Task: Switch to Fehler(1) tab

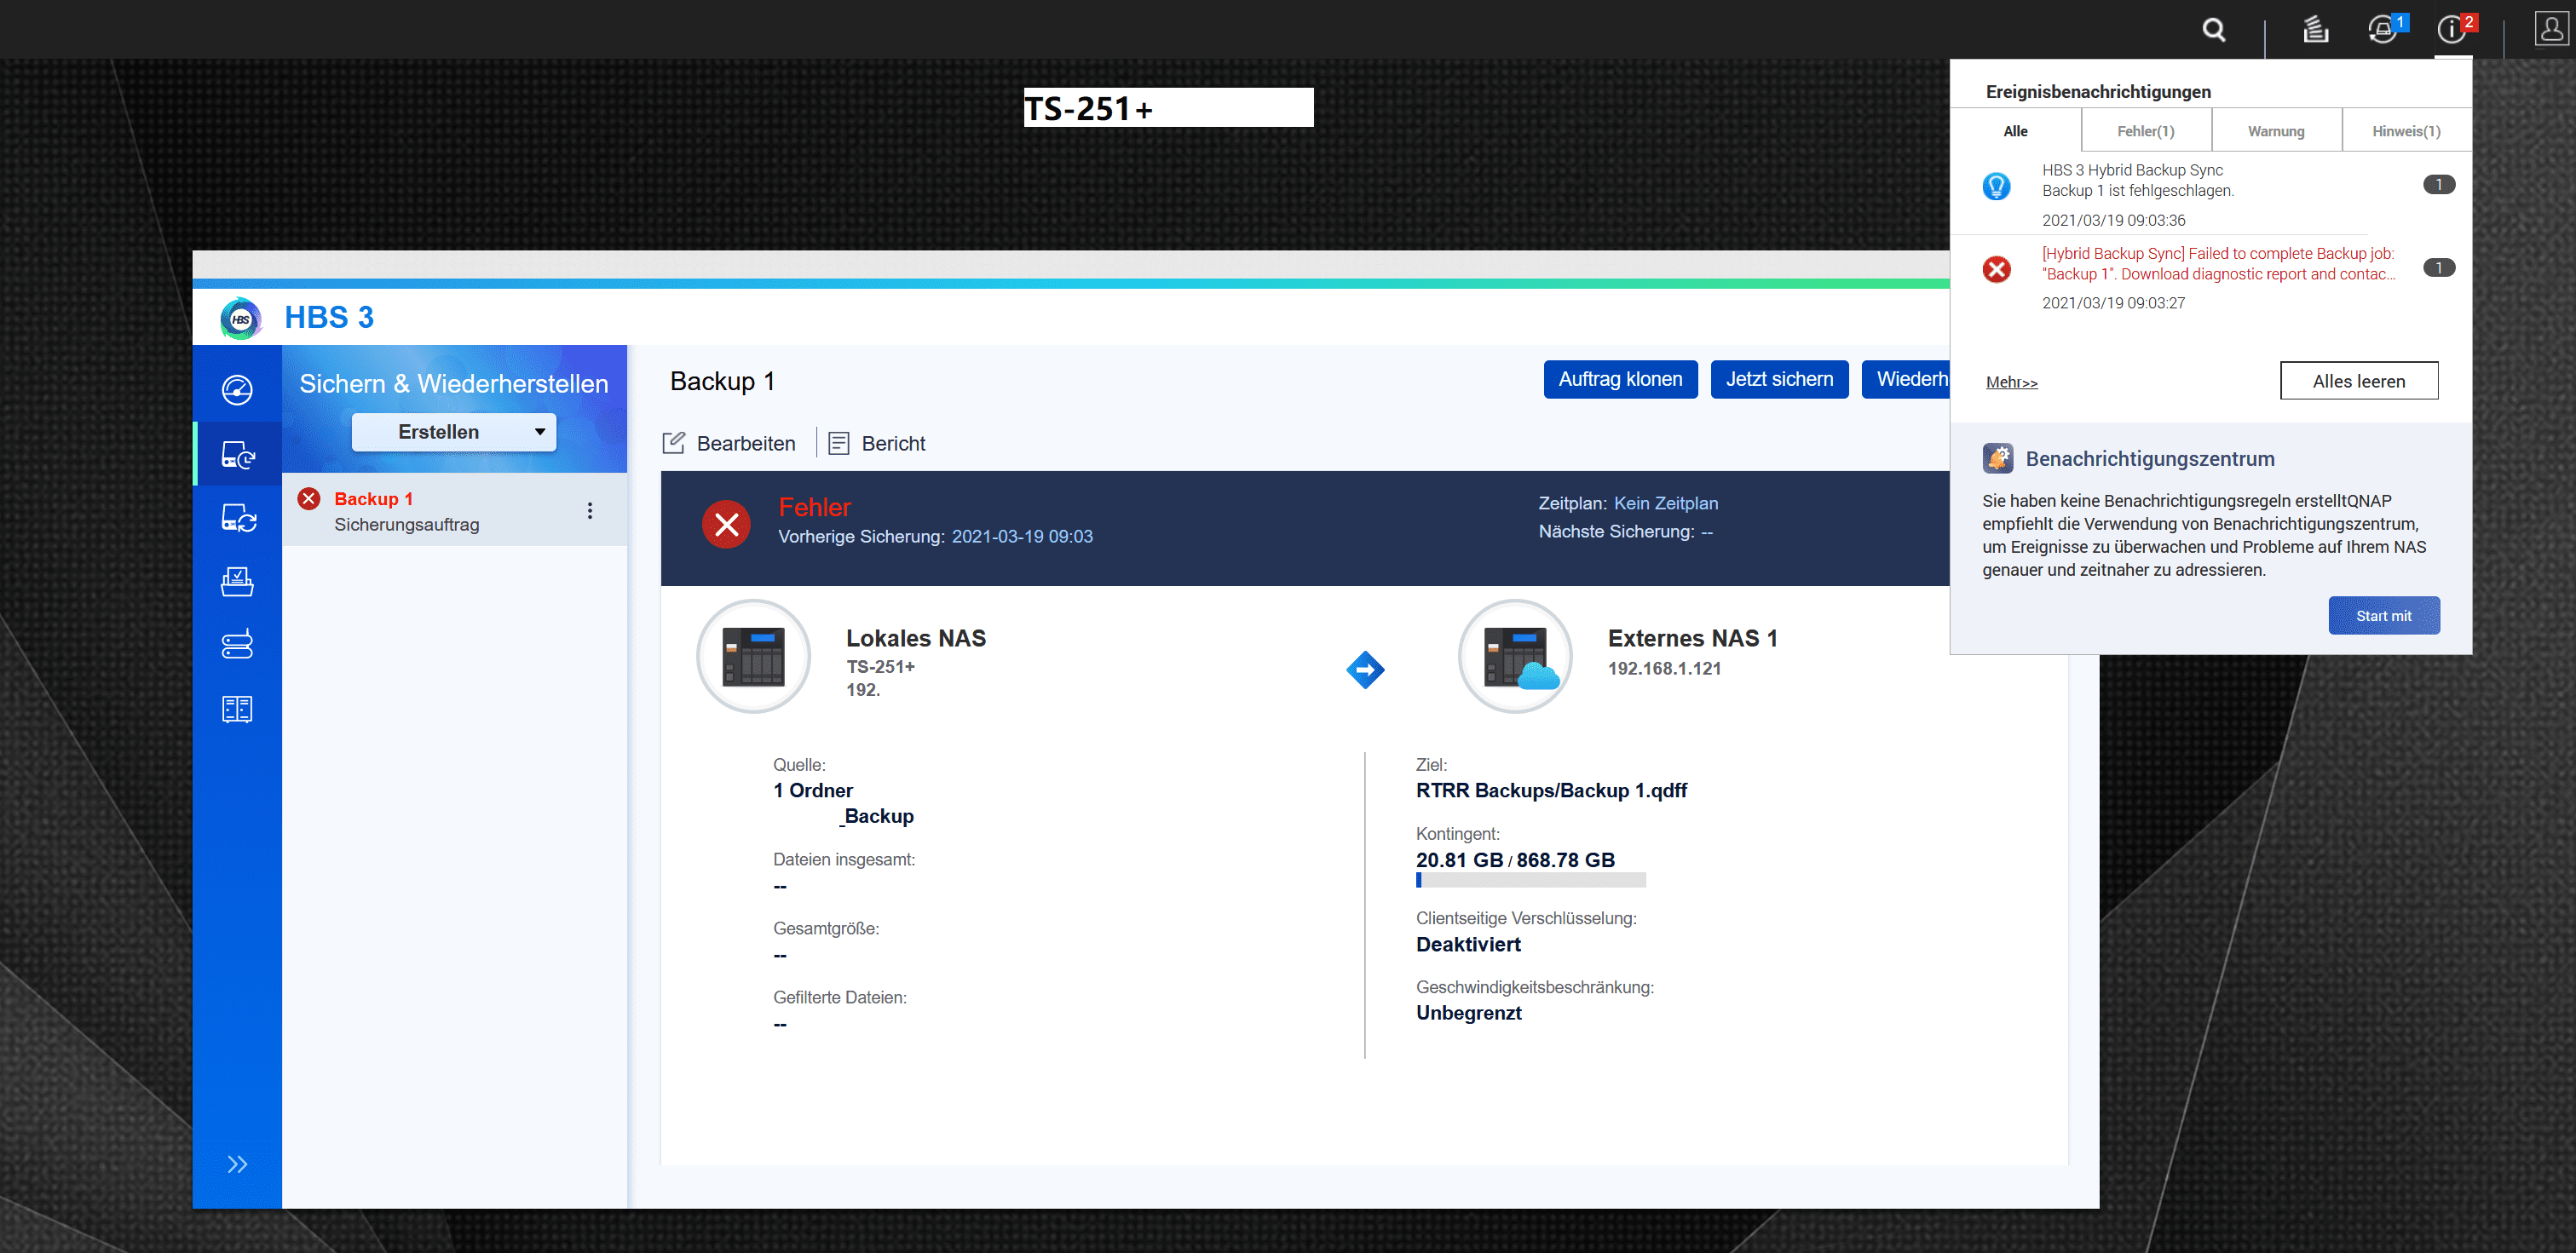Action: coord(2146,131)
